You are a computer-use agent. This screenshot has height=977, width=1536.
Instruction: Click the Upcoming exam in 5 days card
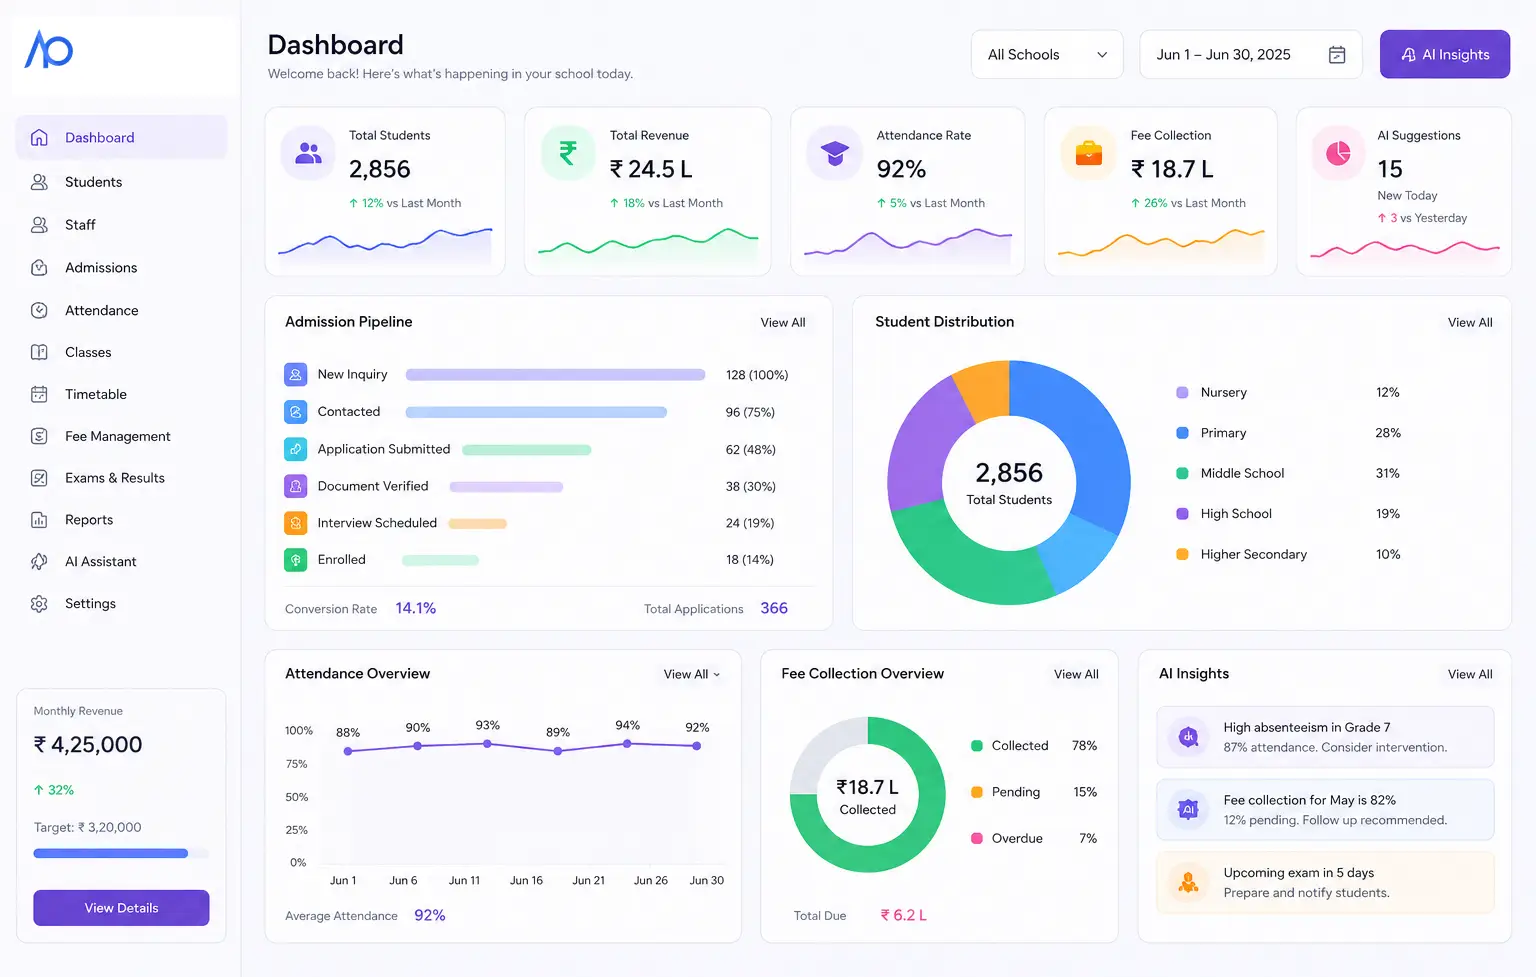(1325, 883)
